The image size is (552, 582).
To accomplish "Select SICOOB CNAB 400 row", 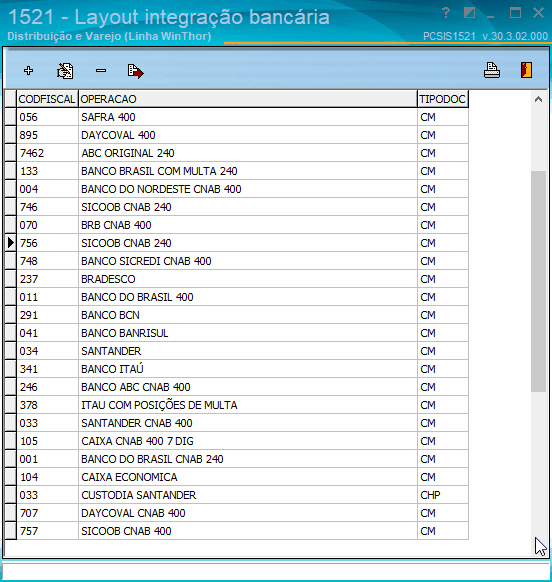I will [236, 531].
